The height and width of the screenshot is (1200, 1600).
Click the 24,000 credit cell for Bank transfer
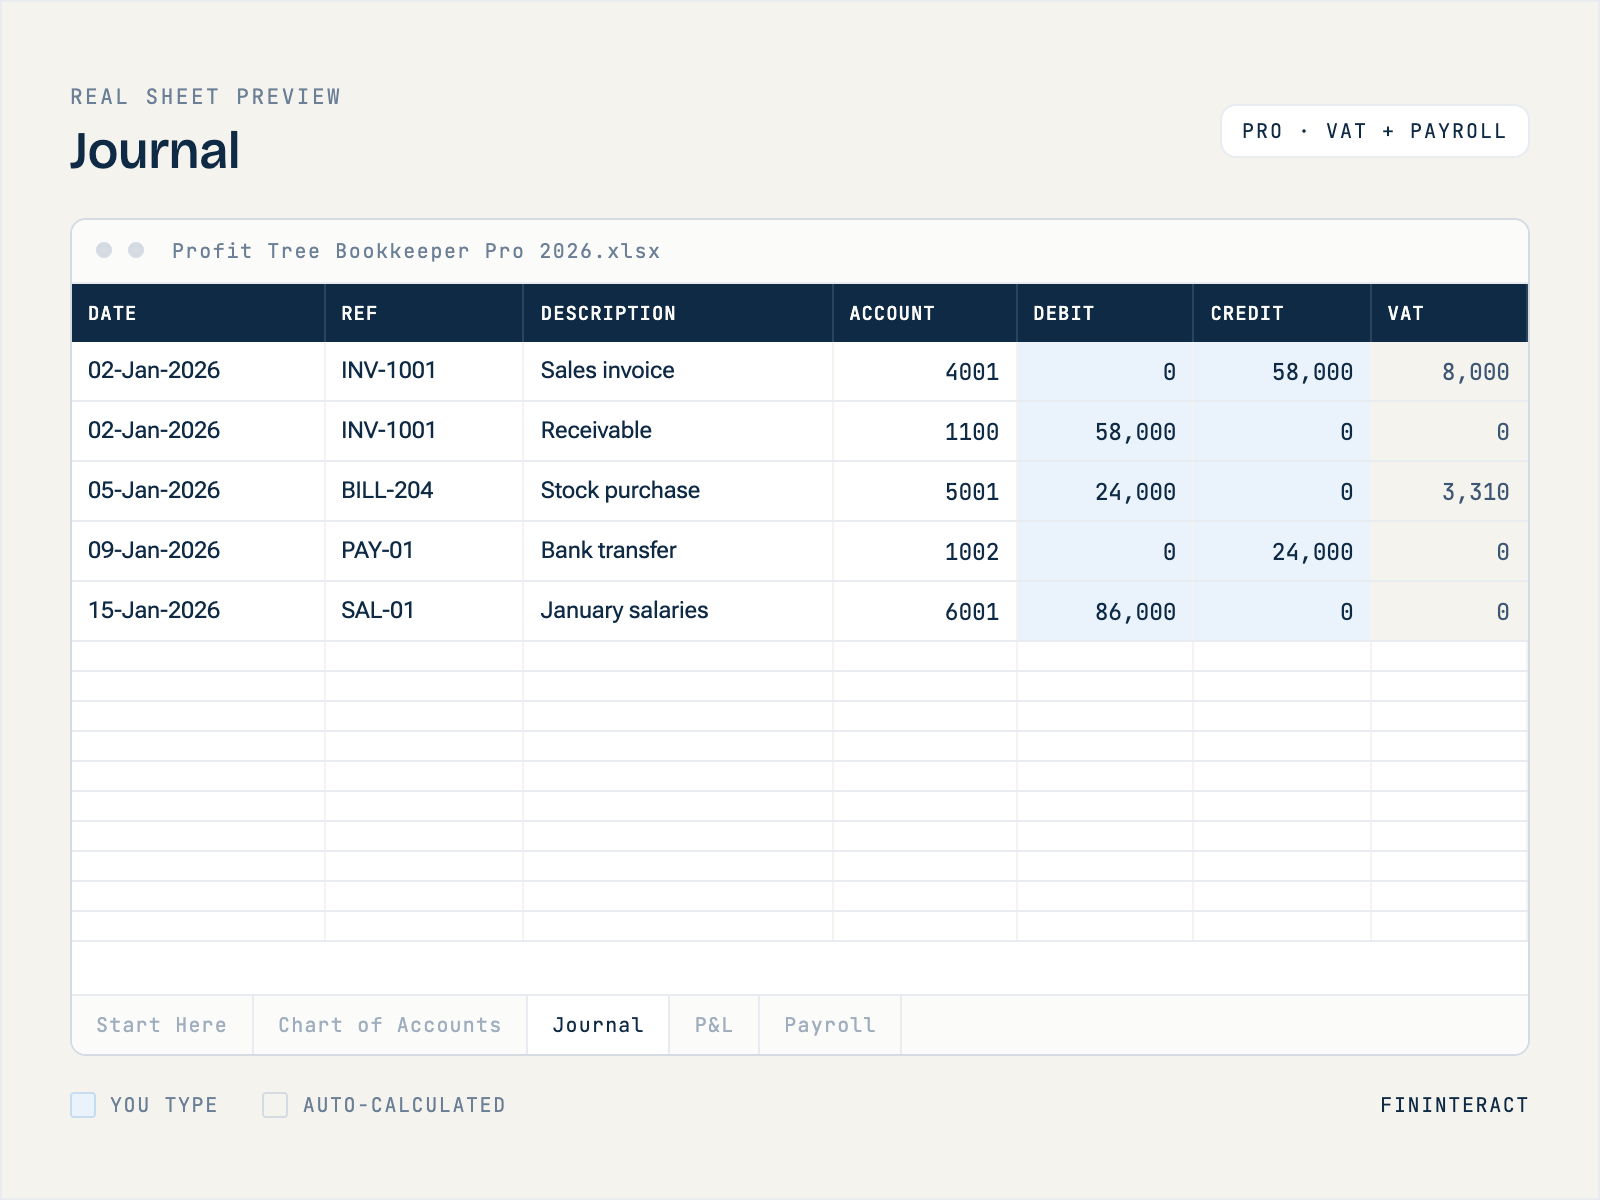(x=1282, y=551)
